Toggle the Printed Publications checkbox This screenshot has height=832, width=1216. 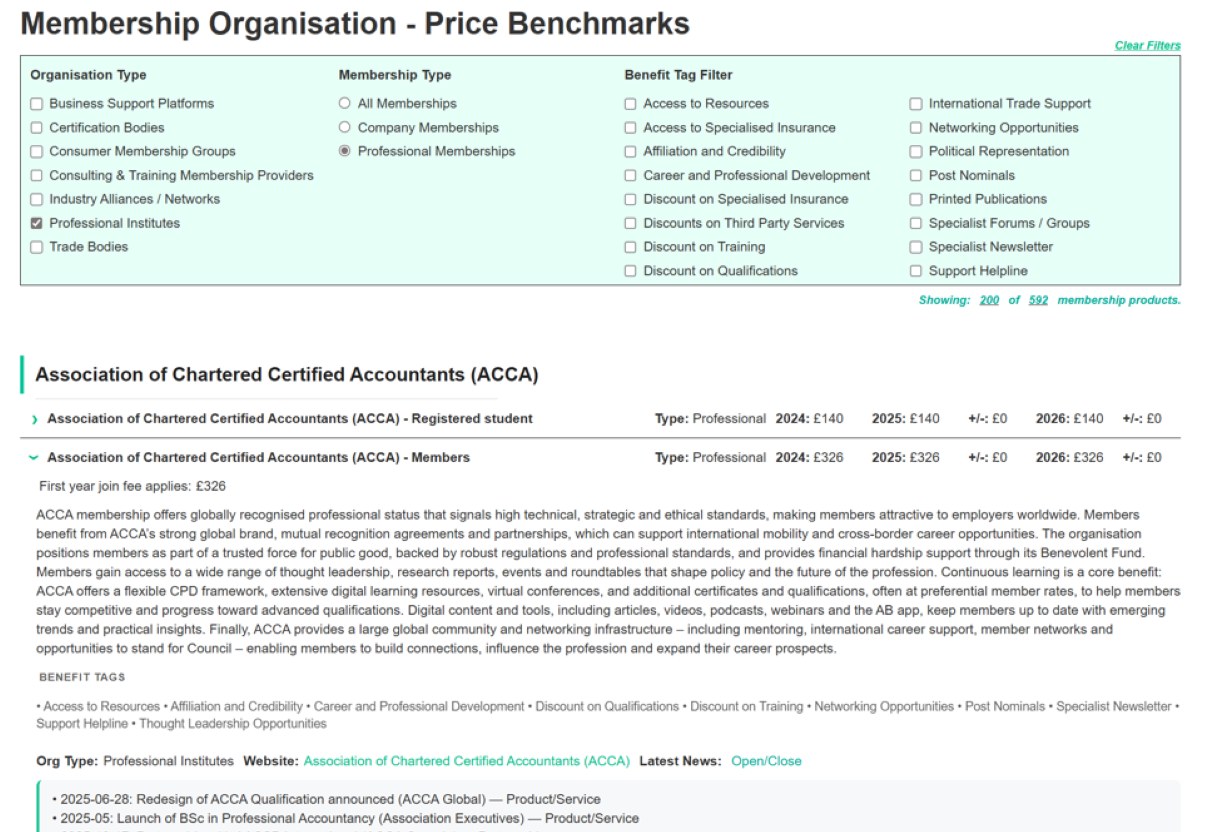(x=916, y=200)
